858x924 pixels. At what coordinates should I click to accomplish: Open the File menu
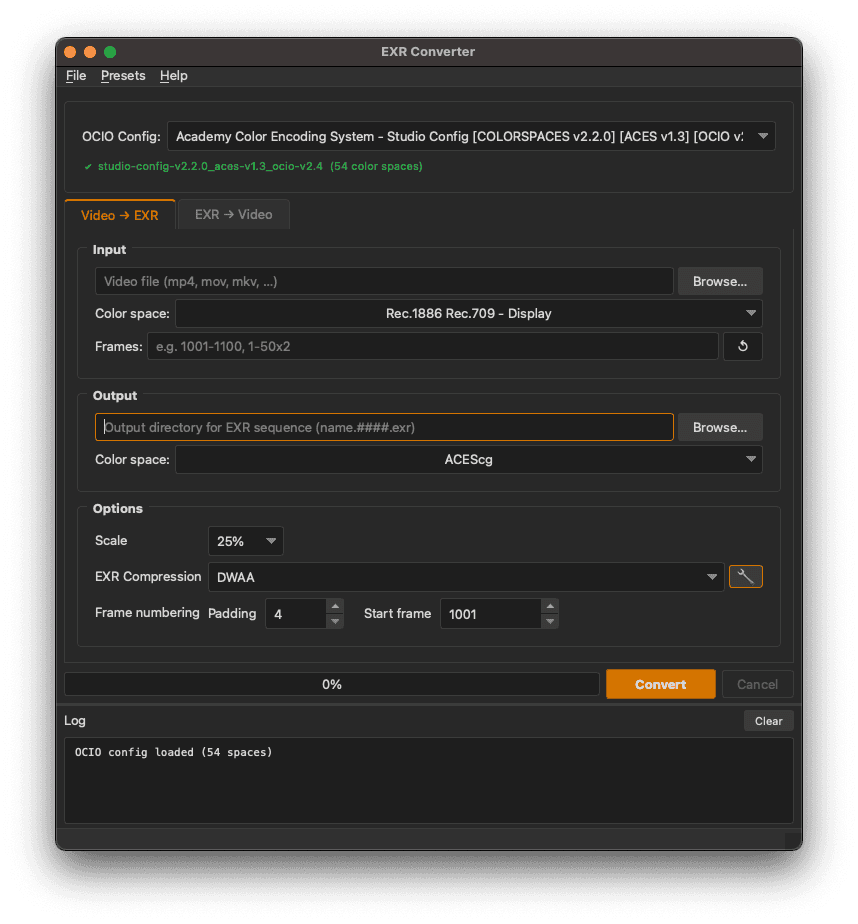[76, 75]
